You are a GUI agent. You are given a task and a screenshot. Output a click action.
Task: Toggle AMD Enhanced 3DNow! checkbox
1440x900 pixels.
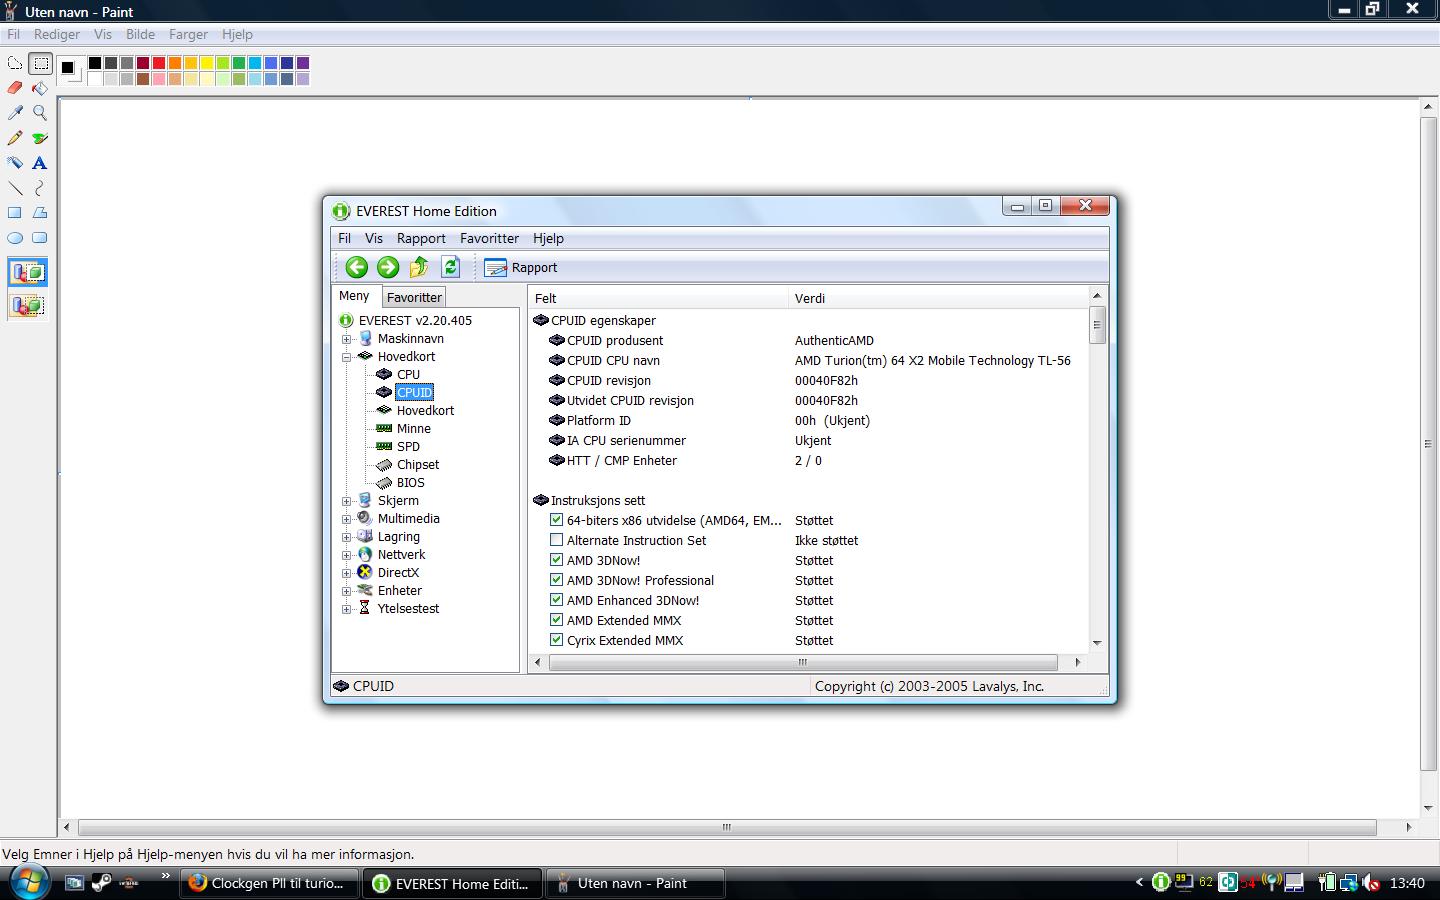pyautogui.click(x=557, y=600)
